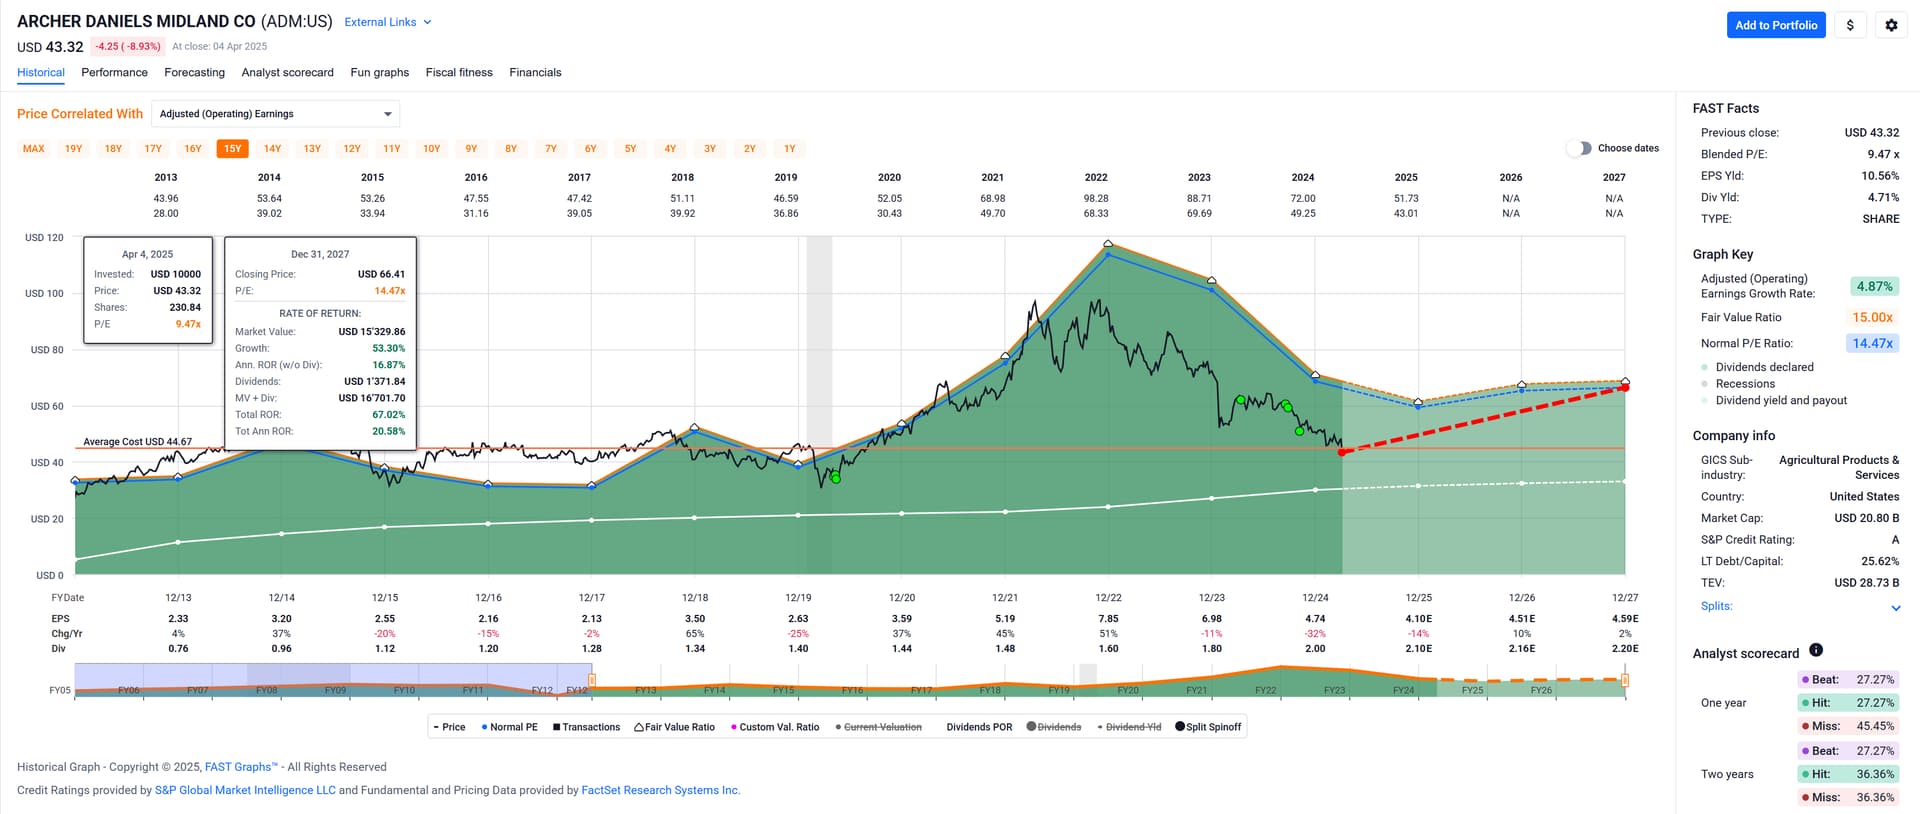Switch on the Choose dates toggle
Screen dimensions: 1920x814
(1579, 148)
